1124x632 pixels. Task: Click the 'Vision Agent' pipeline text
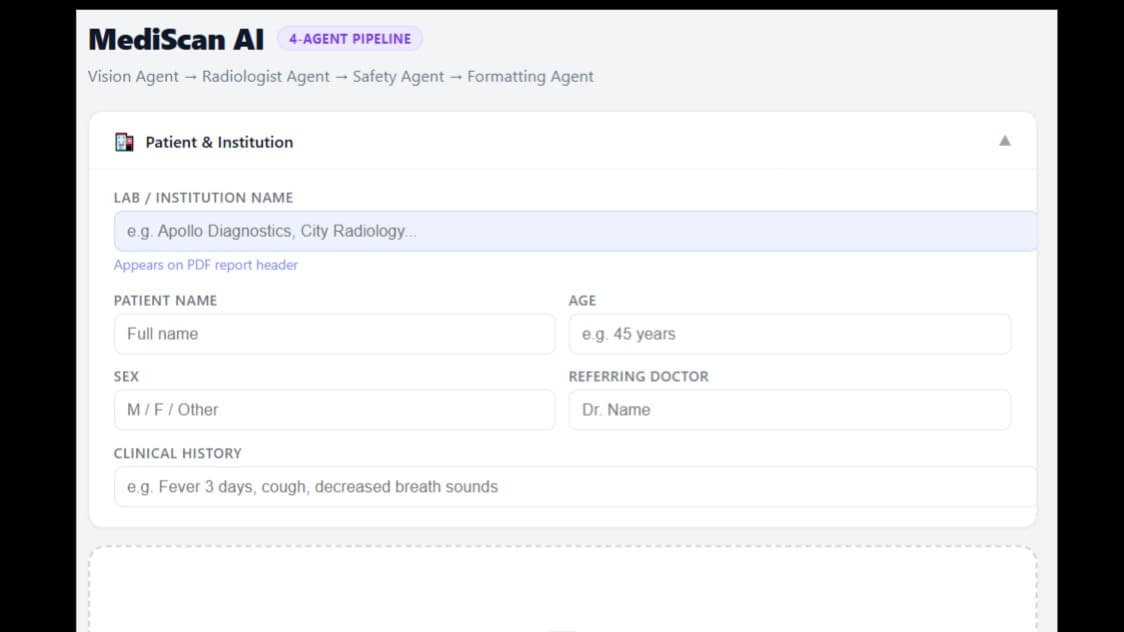coord(133,77)
